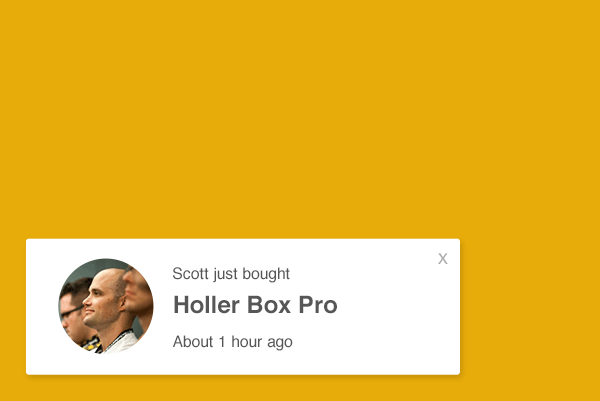The image size is (600, 401).
Task: Click the word 'About' in the timestamp
Action: click(193, 342)
